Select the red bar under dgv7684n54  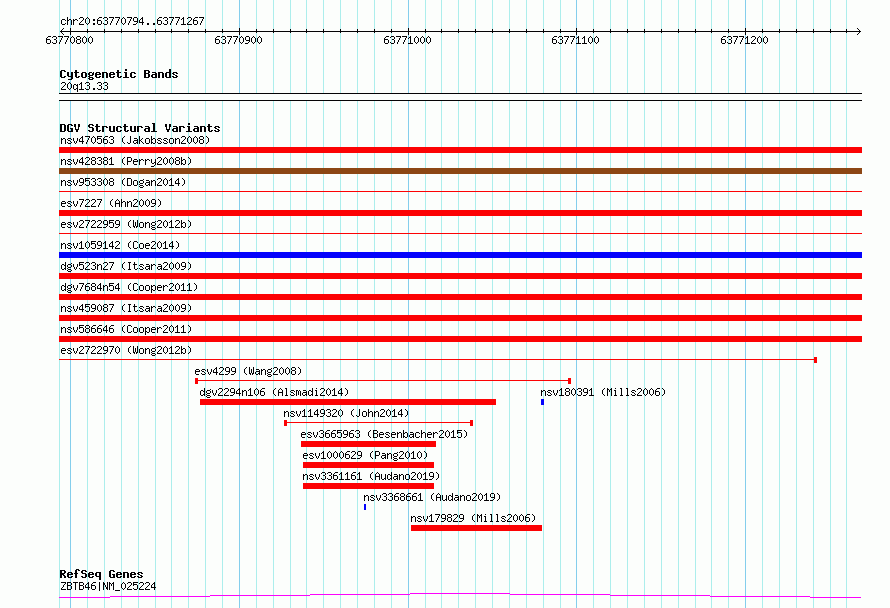click(460, 297)
